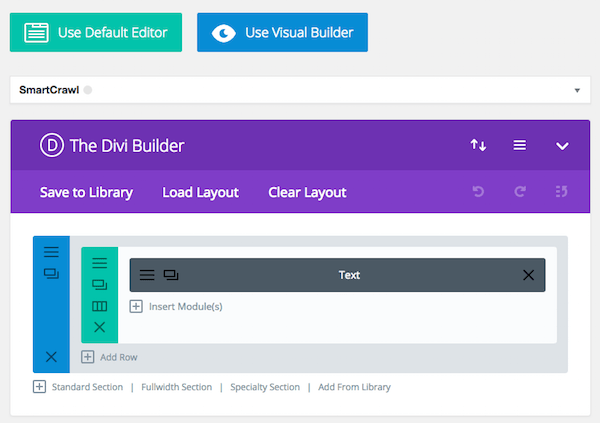Click the Insert Module(s) plus icon
Viewport: 600px width, 423px height.
[x=136, y=306]
